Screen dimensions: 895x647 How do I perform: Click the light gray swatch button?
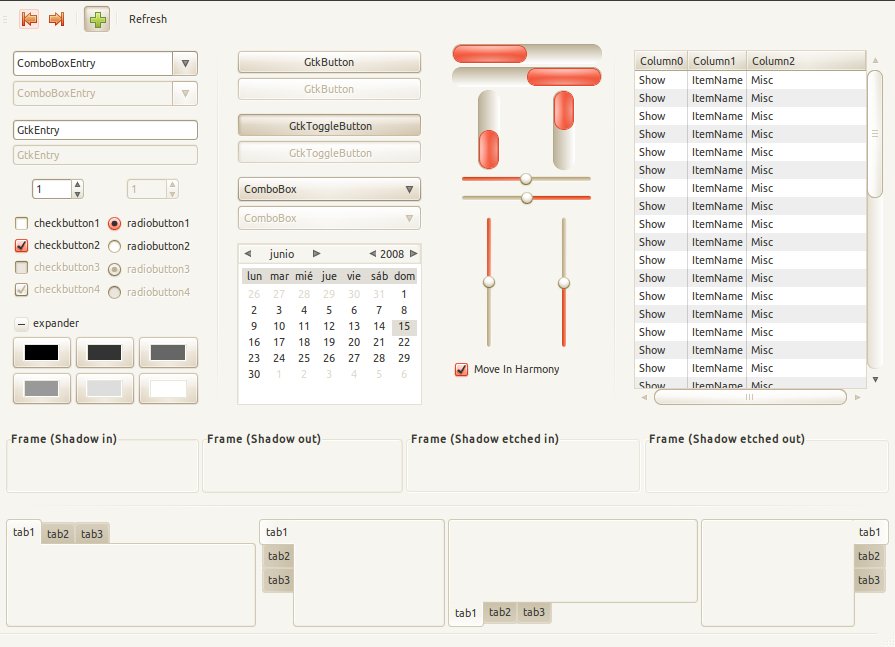pyautogui.click(x=104, y=389)
